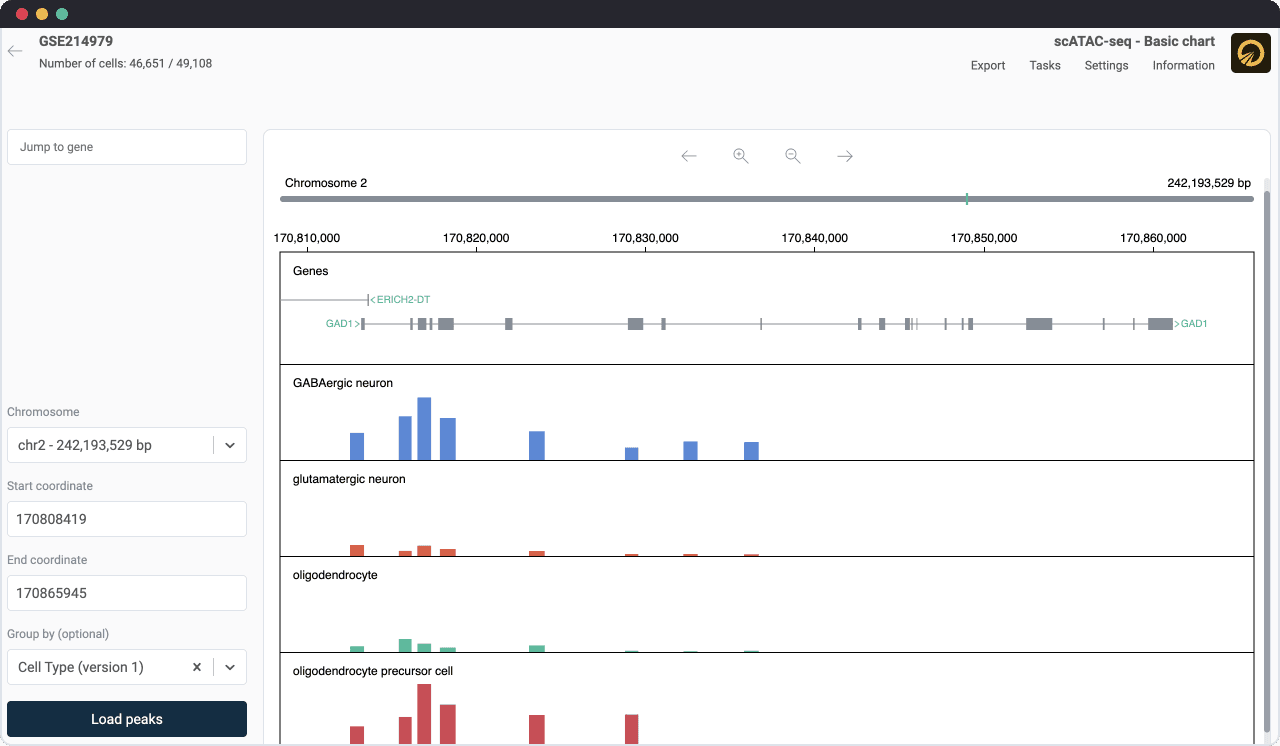Open the Export menu

pyautogui.click(x=987, y=66)
